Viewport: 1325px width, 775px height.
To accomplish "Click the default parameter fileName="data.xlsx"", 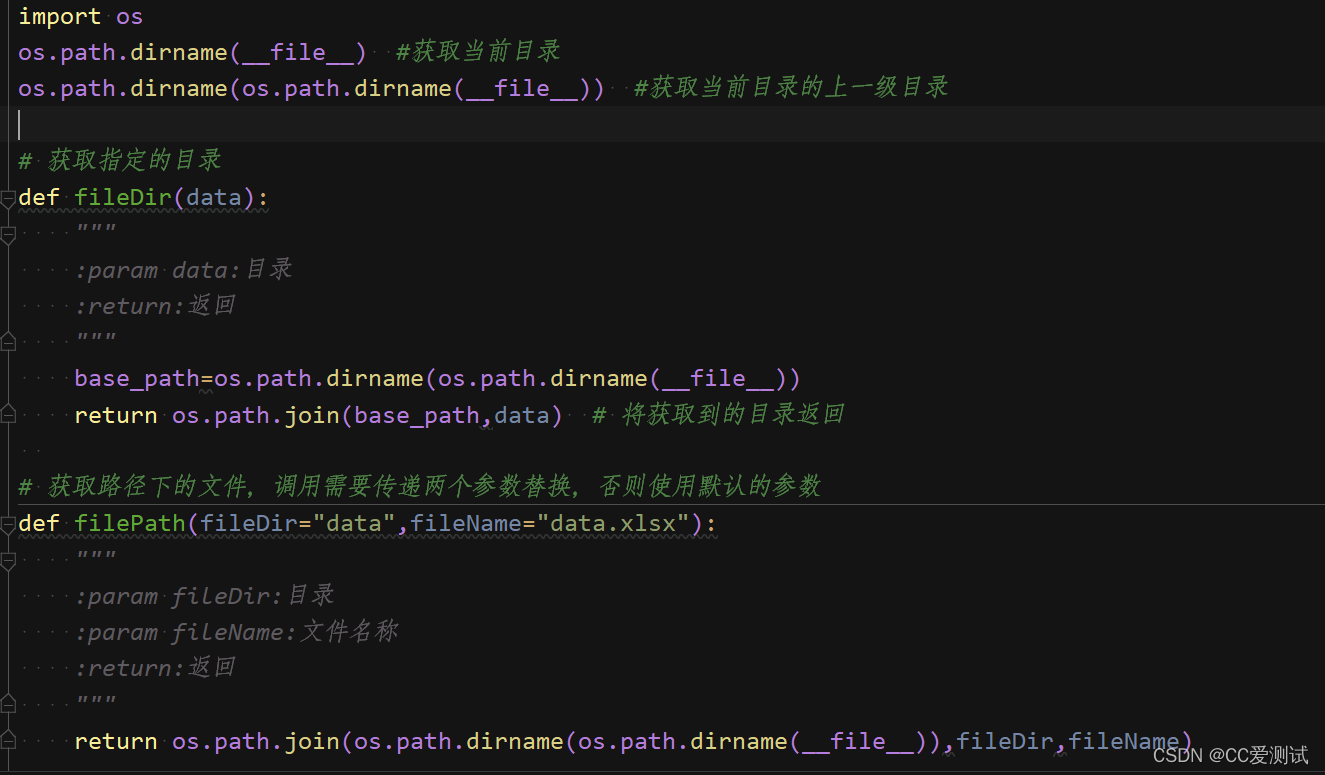I will (x=550, y=523).
